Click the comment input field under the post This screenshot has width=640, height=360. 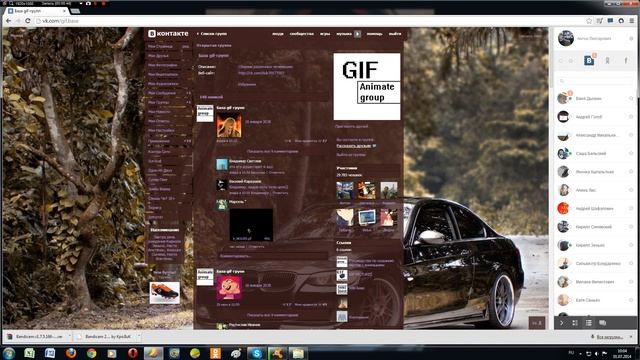pos(272,256)
